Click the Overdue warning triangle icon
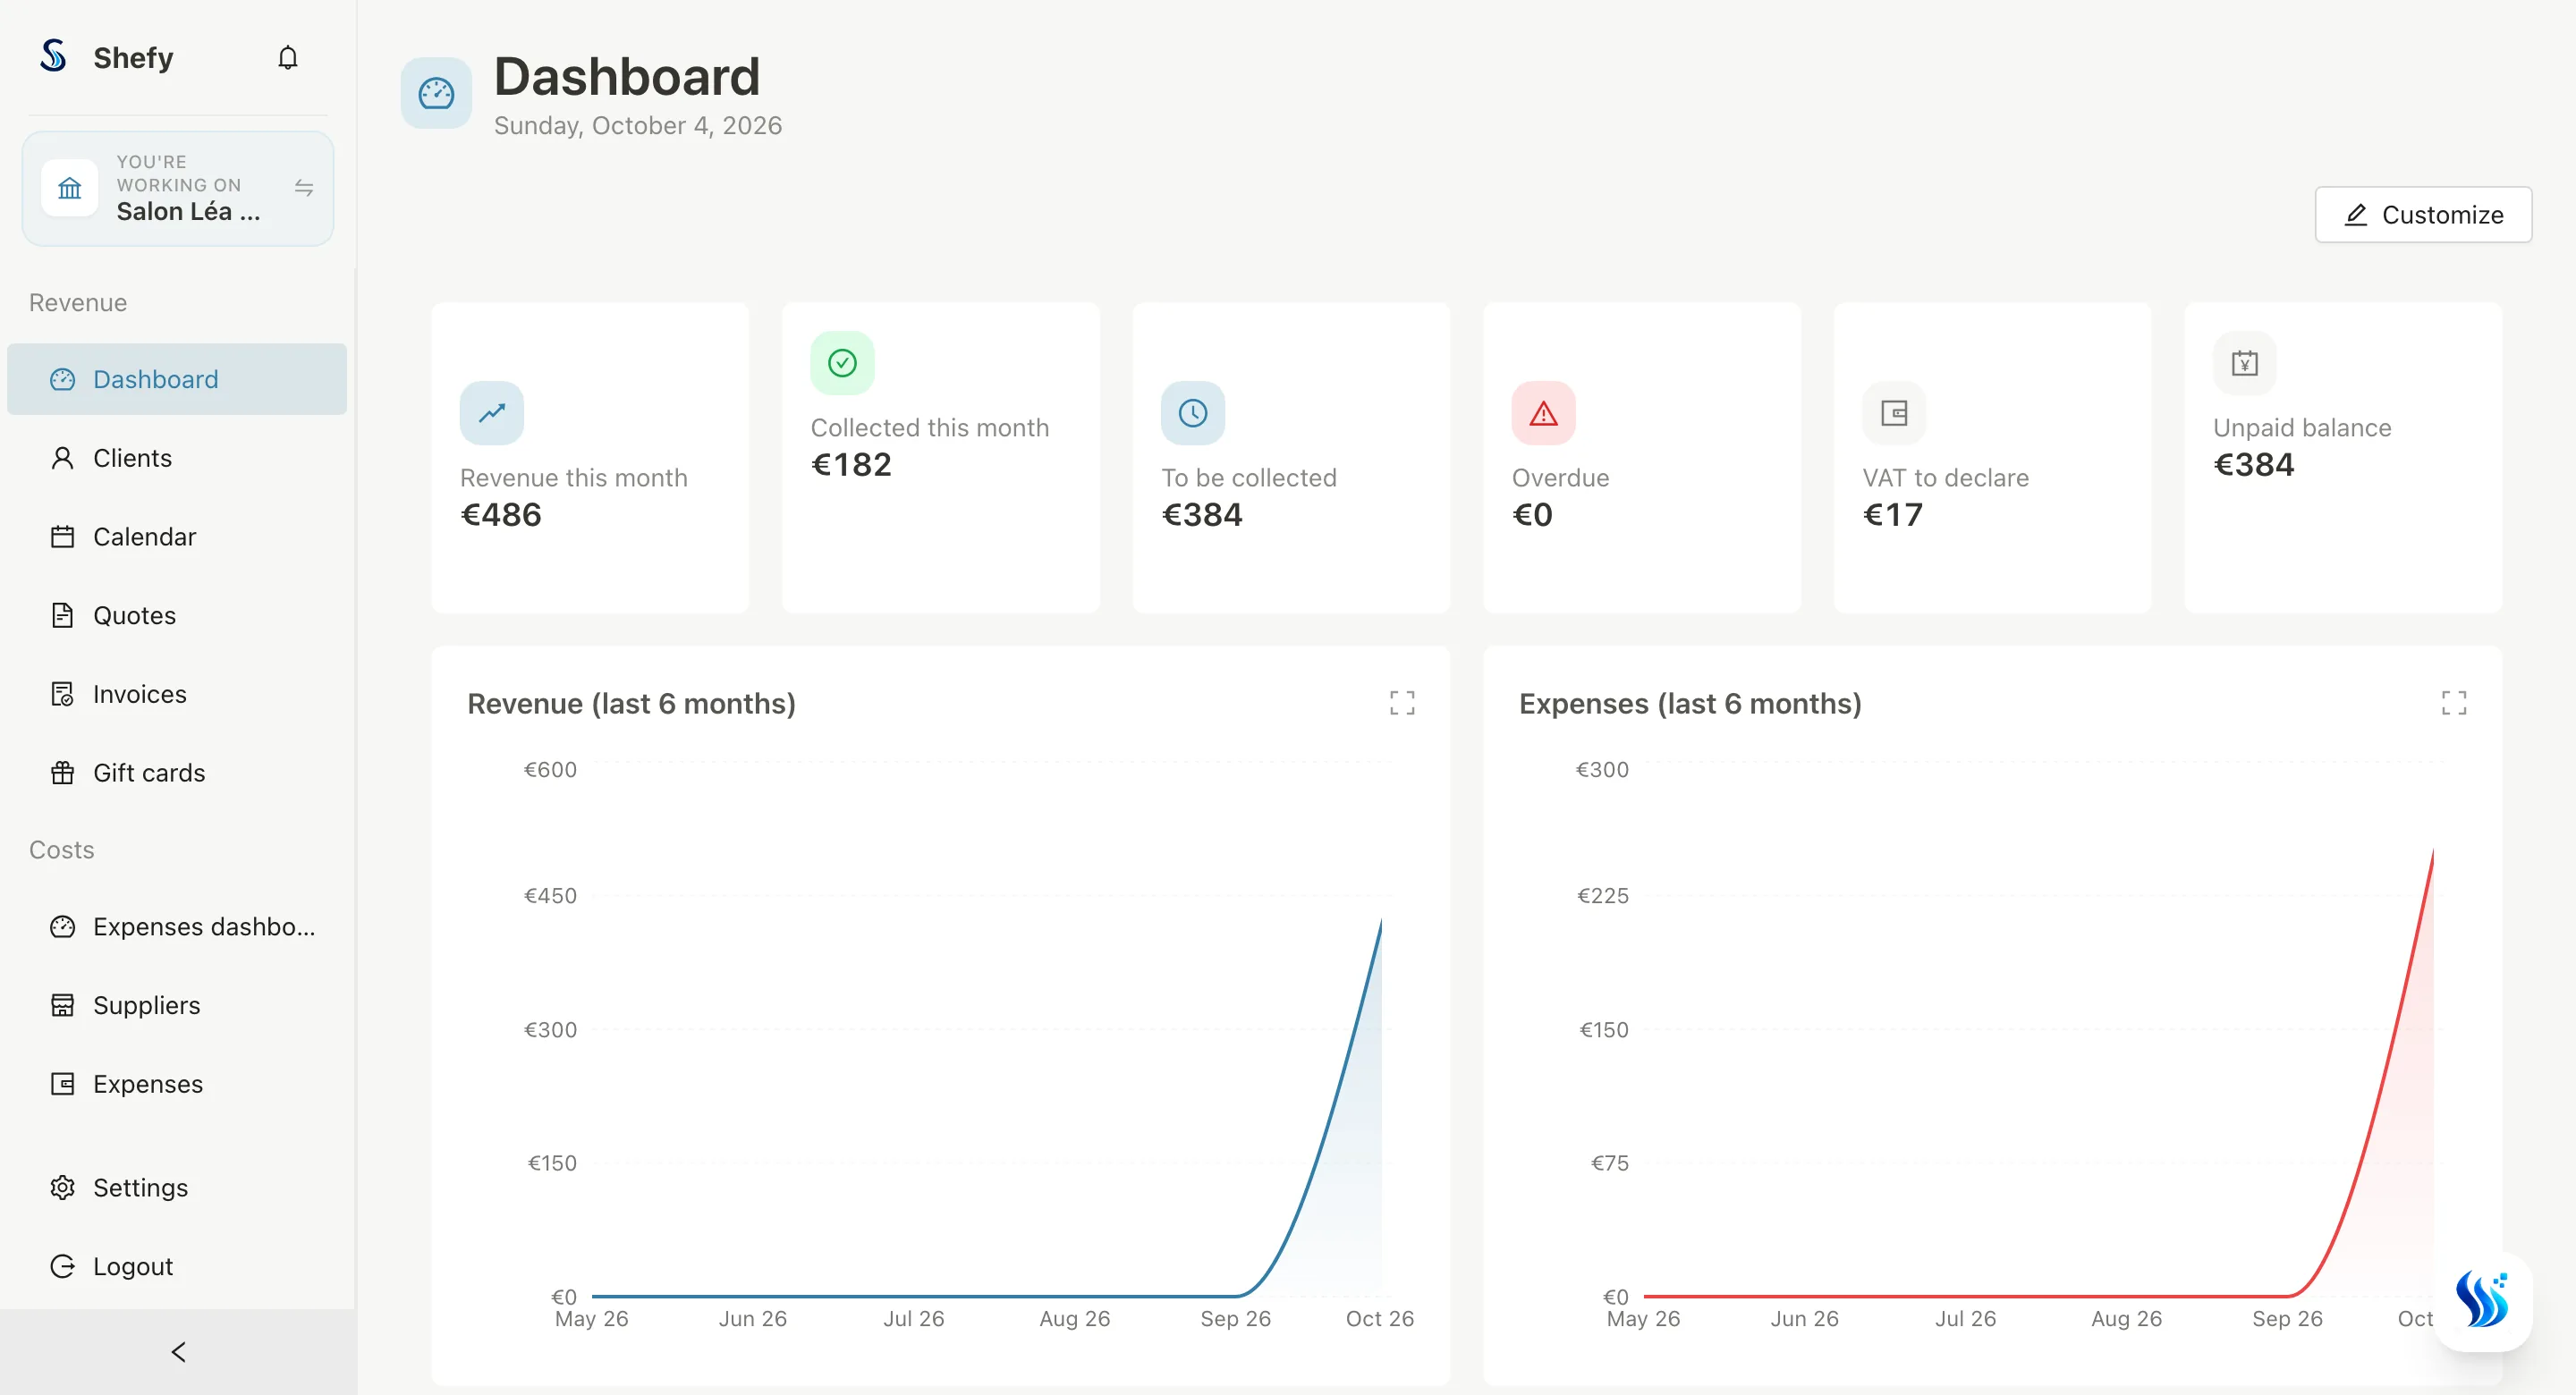This screenshot has height=1395, width=2576. tap(1544, 413)
